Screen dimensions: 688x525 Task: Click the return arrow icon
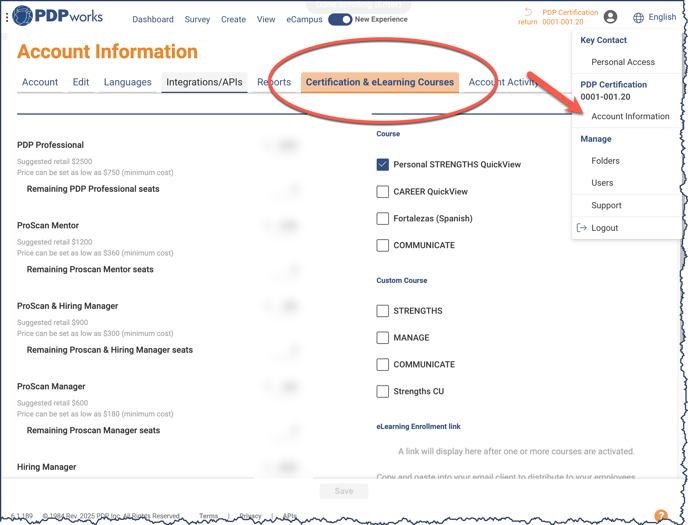528,12
